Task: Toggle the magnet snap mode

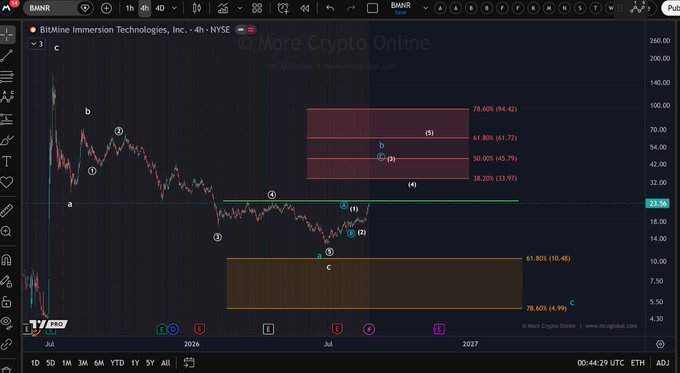Action: coord(7,259)
